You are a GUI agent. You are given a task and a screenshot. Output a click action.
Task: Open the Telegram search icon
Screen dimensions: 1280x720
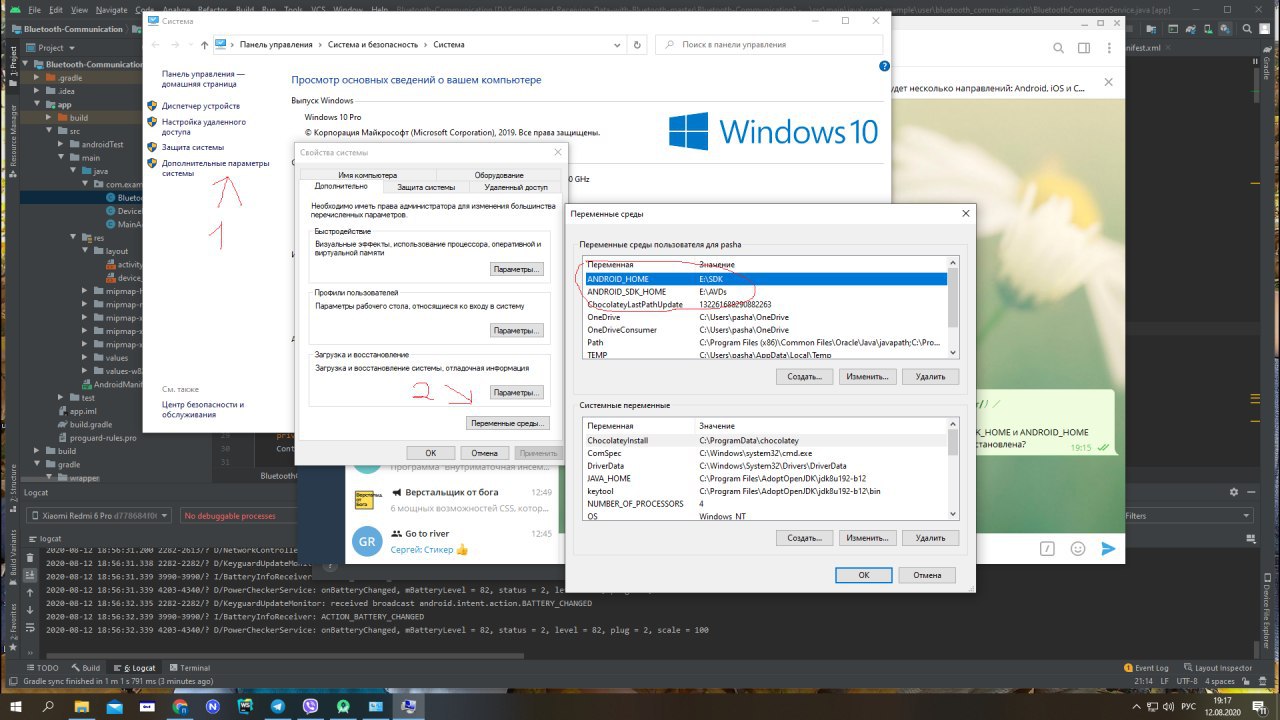click(x=1059, y=48)
